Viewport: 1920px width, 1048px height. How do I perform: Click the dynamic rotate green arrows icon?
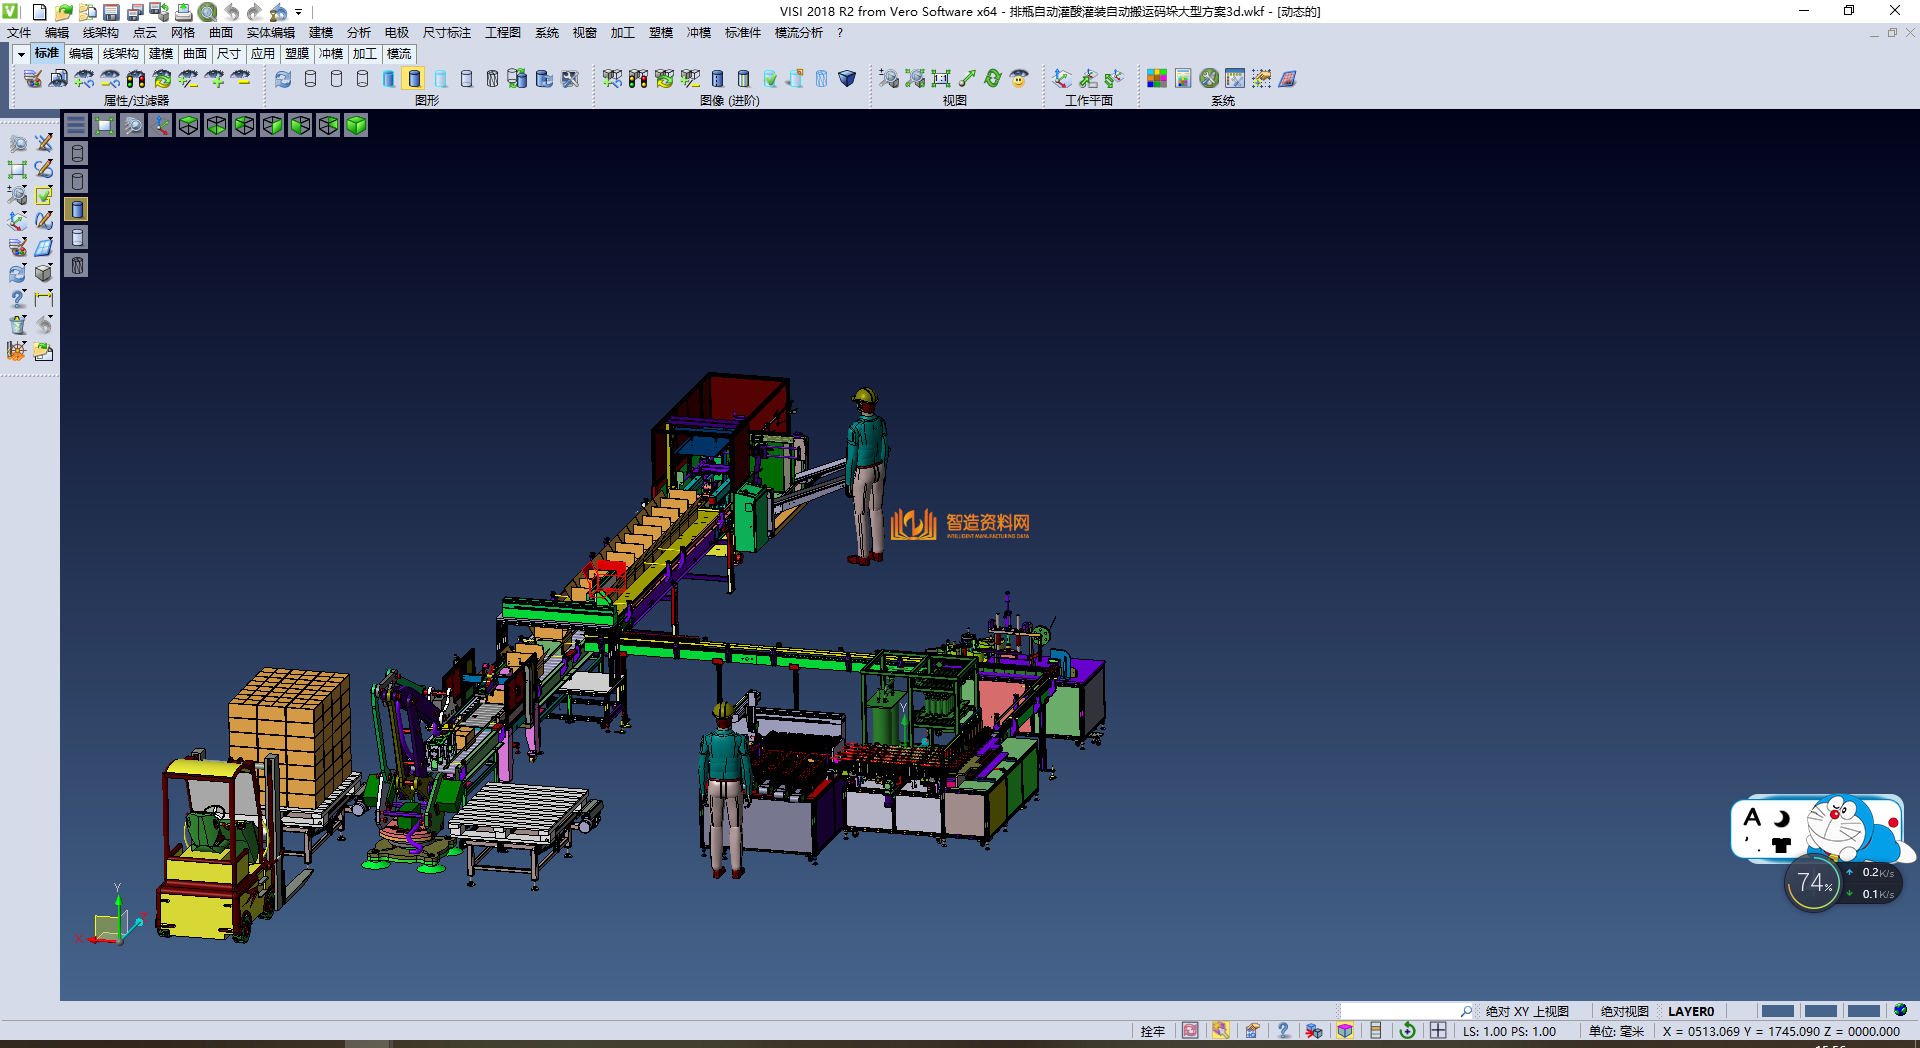[993, 79]
